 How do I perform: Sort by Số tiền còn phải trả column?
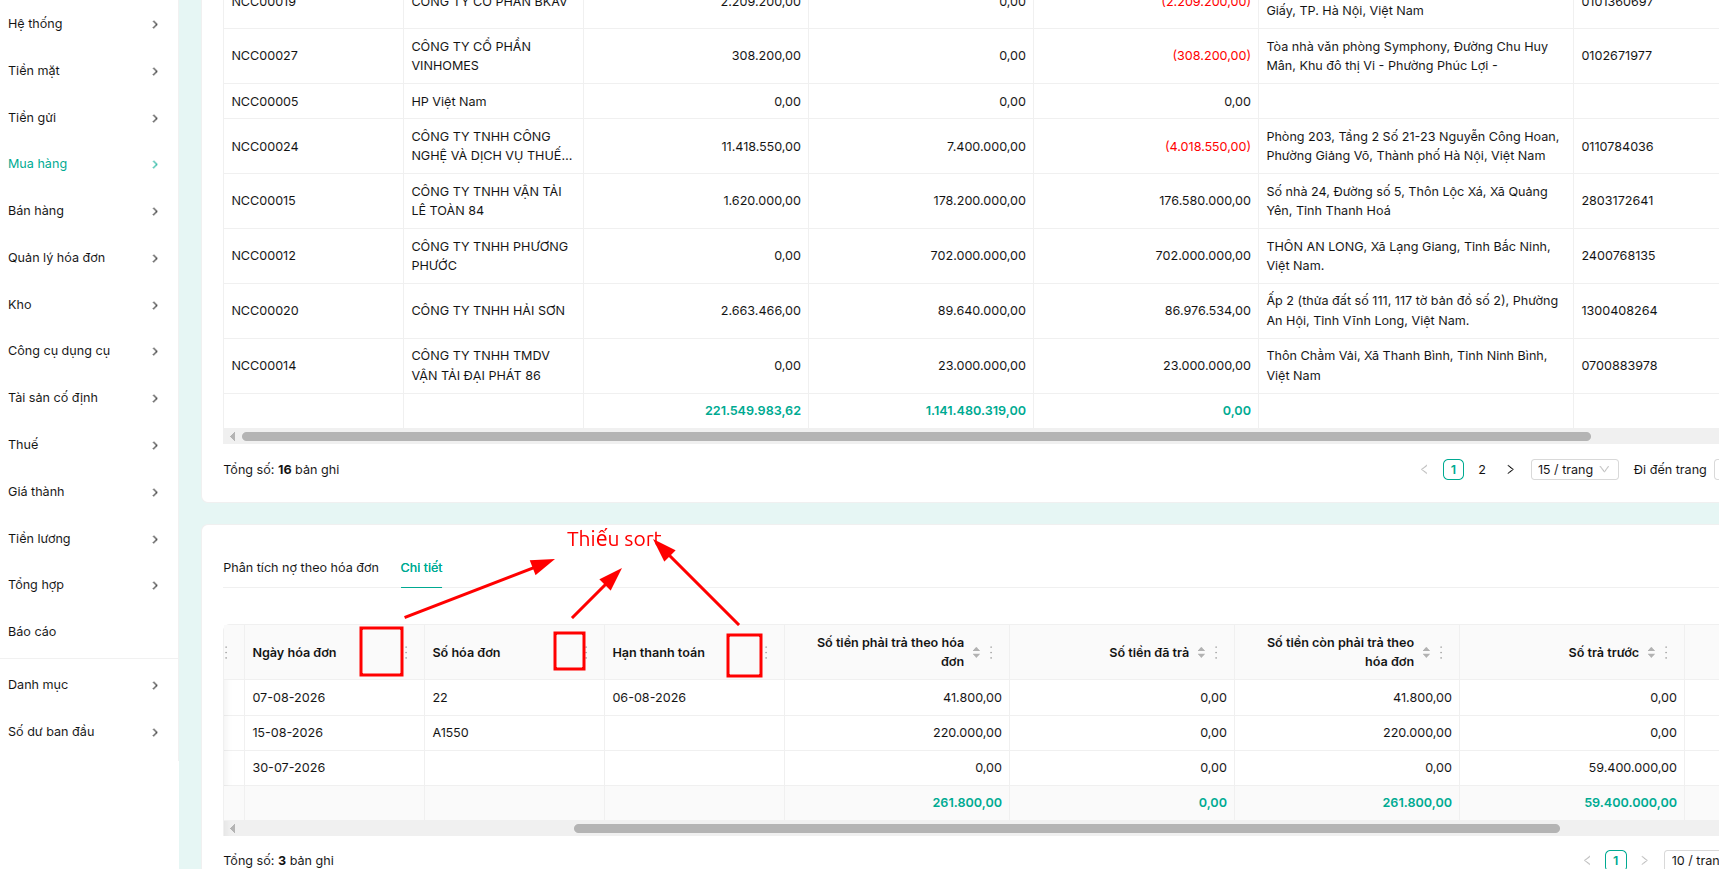(1426, 653)
